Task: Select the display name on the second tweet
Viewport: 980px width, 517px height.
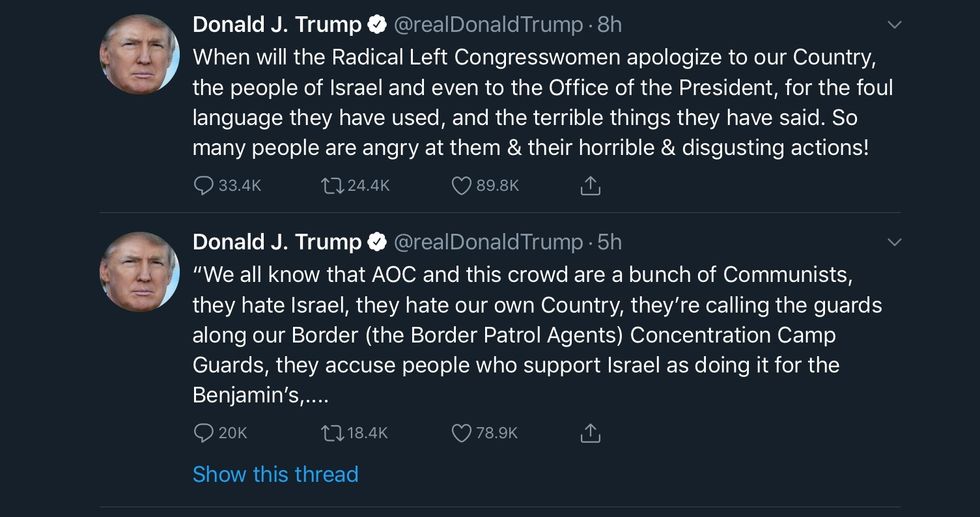Action: [x=277, y=242]
